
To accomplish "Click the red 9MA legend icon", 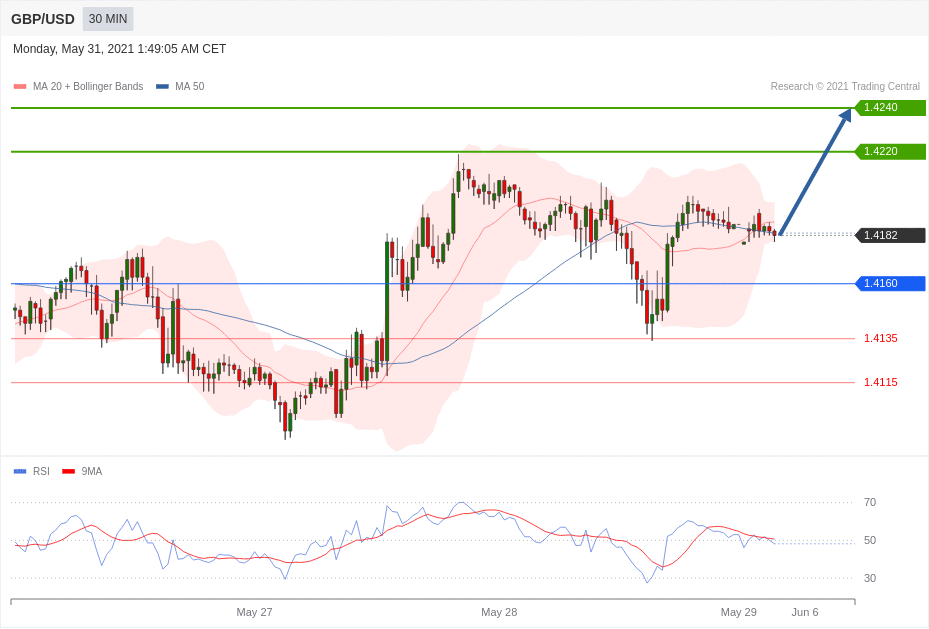I will pyautogui.click(x=68, y=471).
